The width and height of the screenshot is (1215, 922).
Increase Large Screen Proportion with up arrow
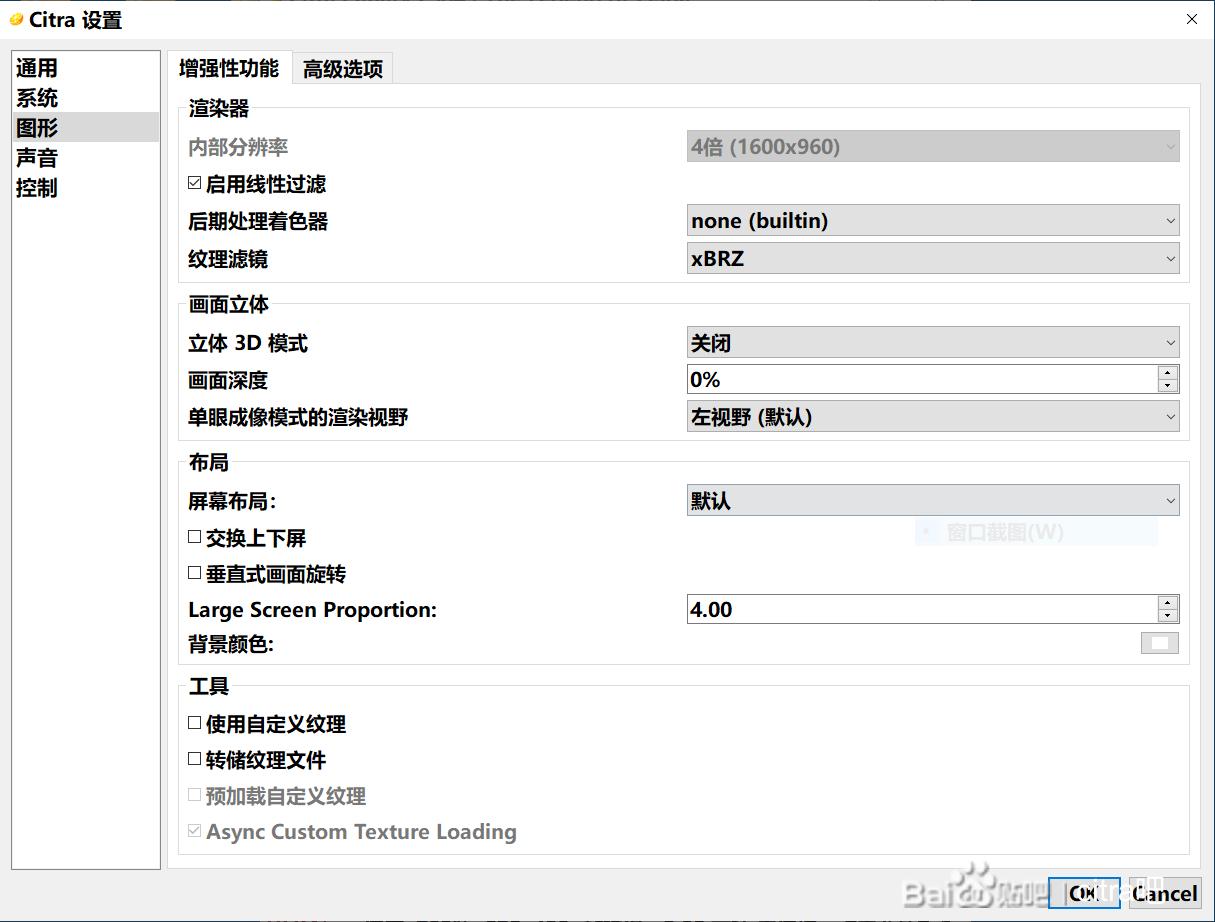pyautogui.click(x=1167, y=603)
